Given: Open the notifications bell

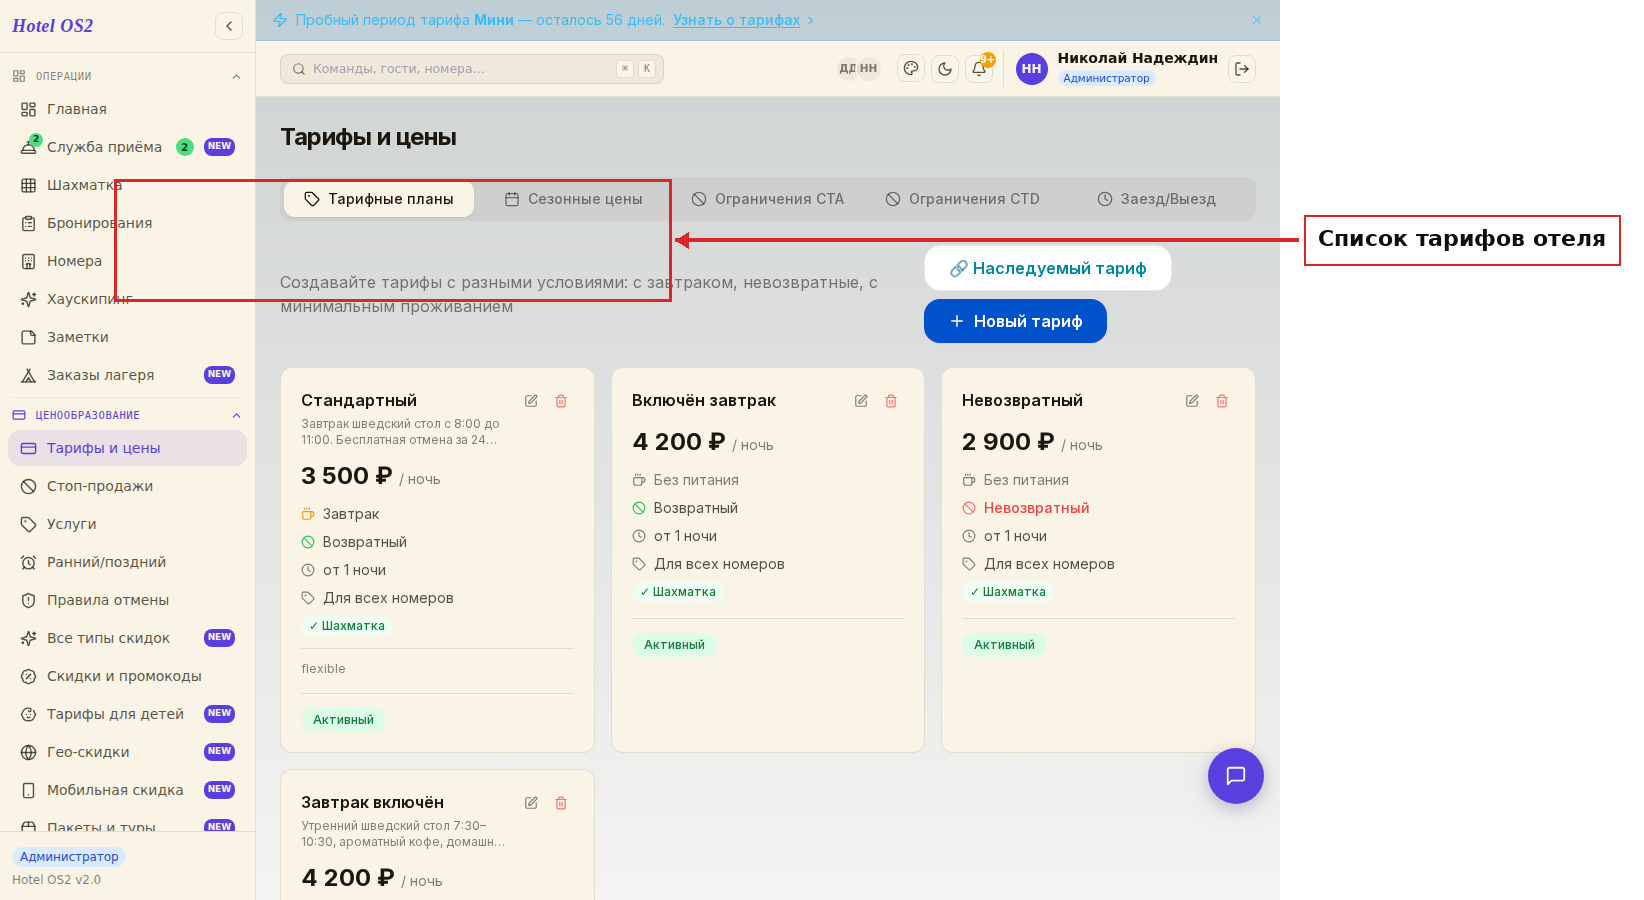Looking at the screenshot, I should coord(979,69).
